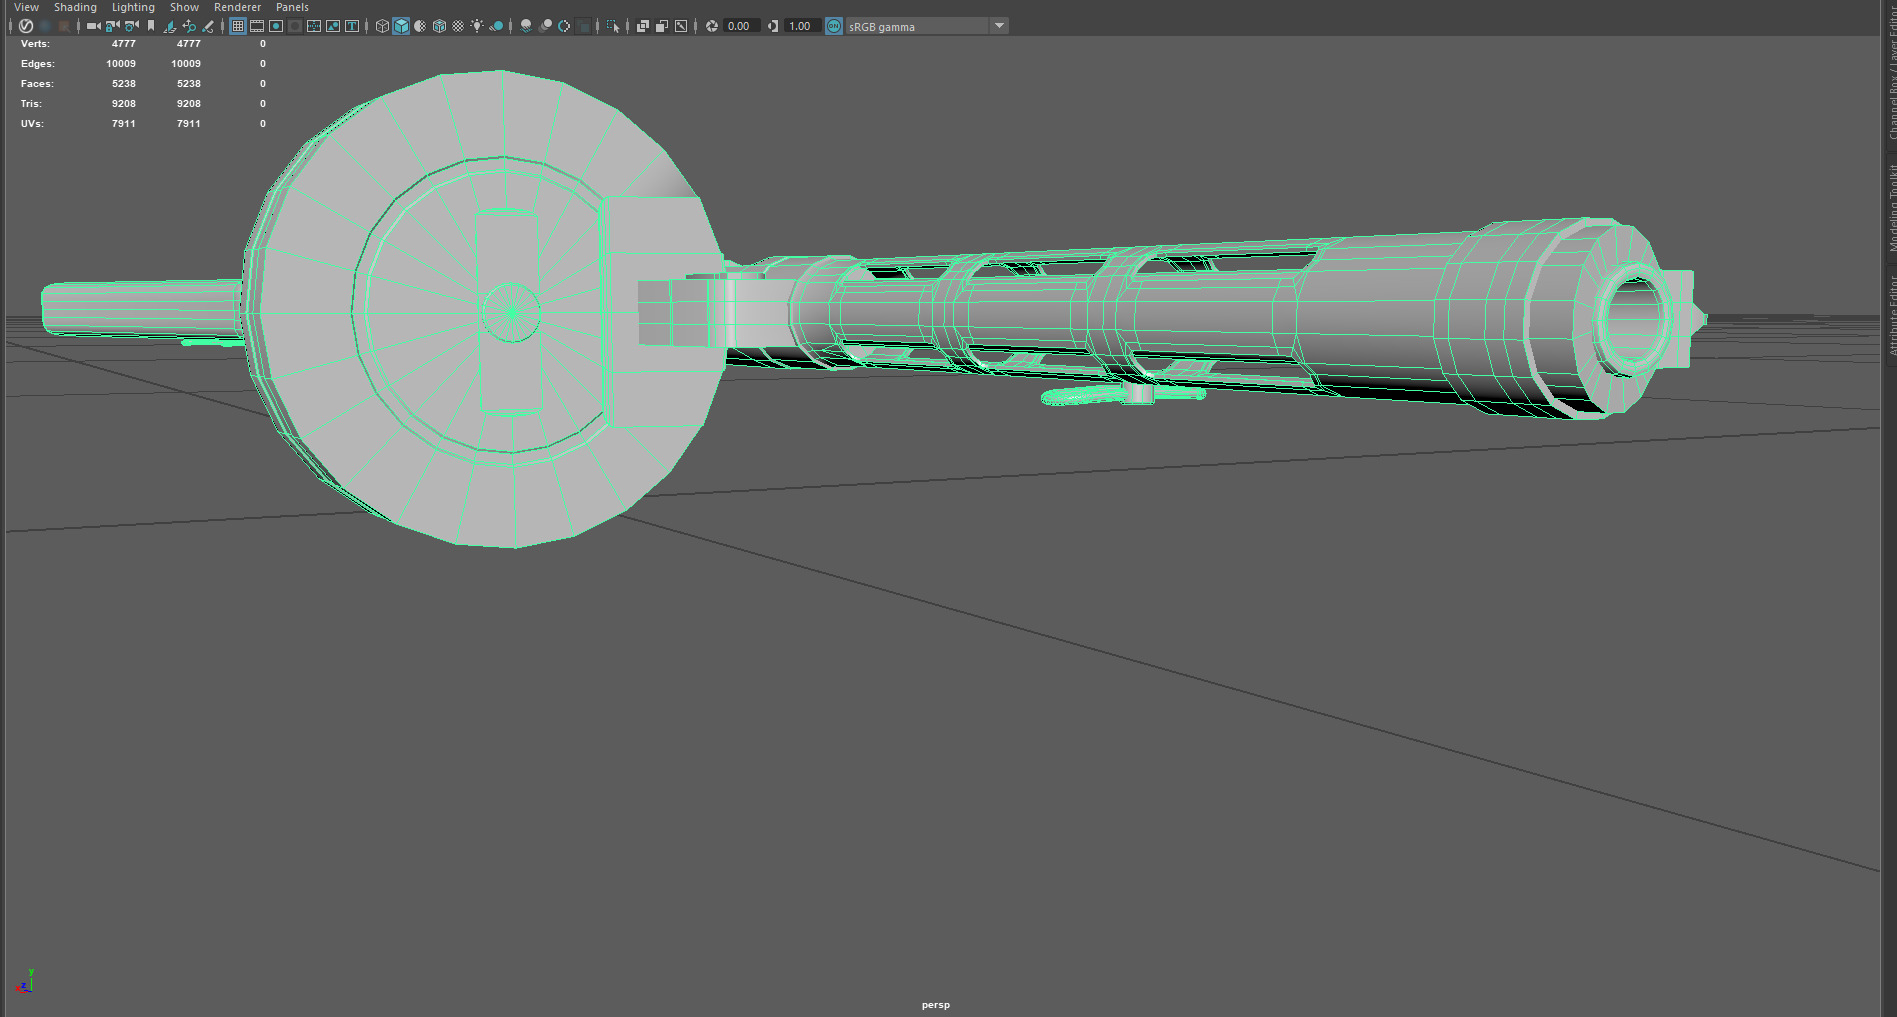Click the Multisample Anti-aliasing icon
1897x1017 pixels.
coord(564,26)
